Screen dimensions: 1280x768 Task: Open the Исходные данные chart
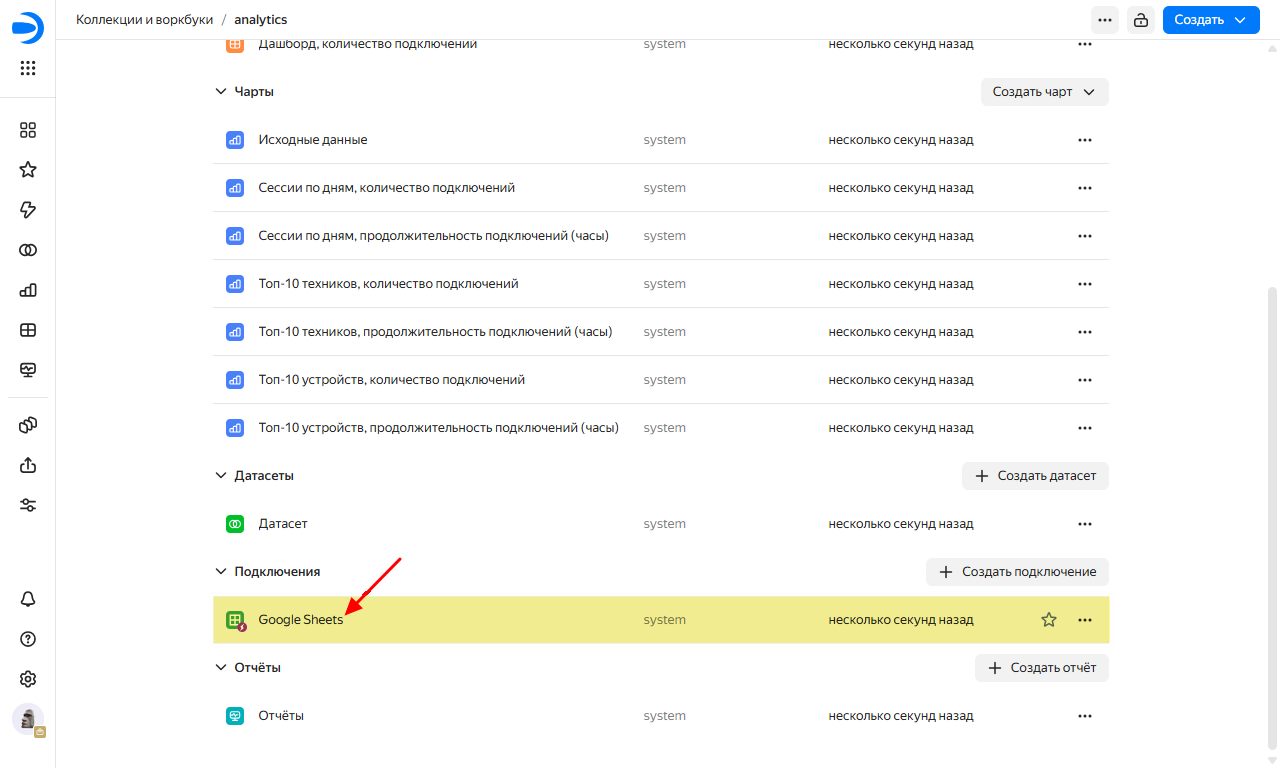[313, 140]
